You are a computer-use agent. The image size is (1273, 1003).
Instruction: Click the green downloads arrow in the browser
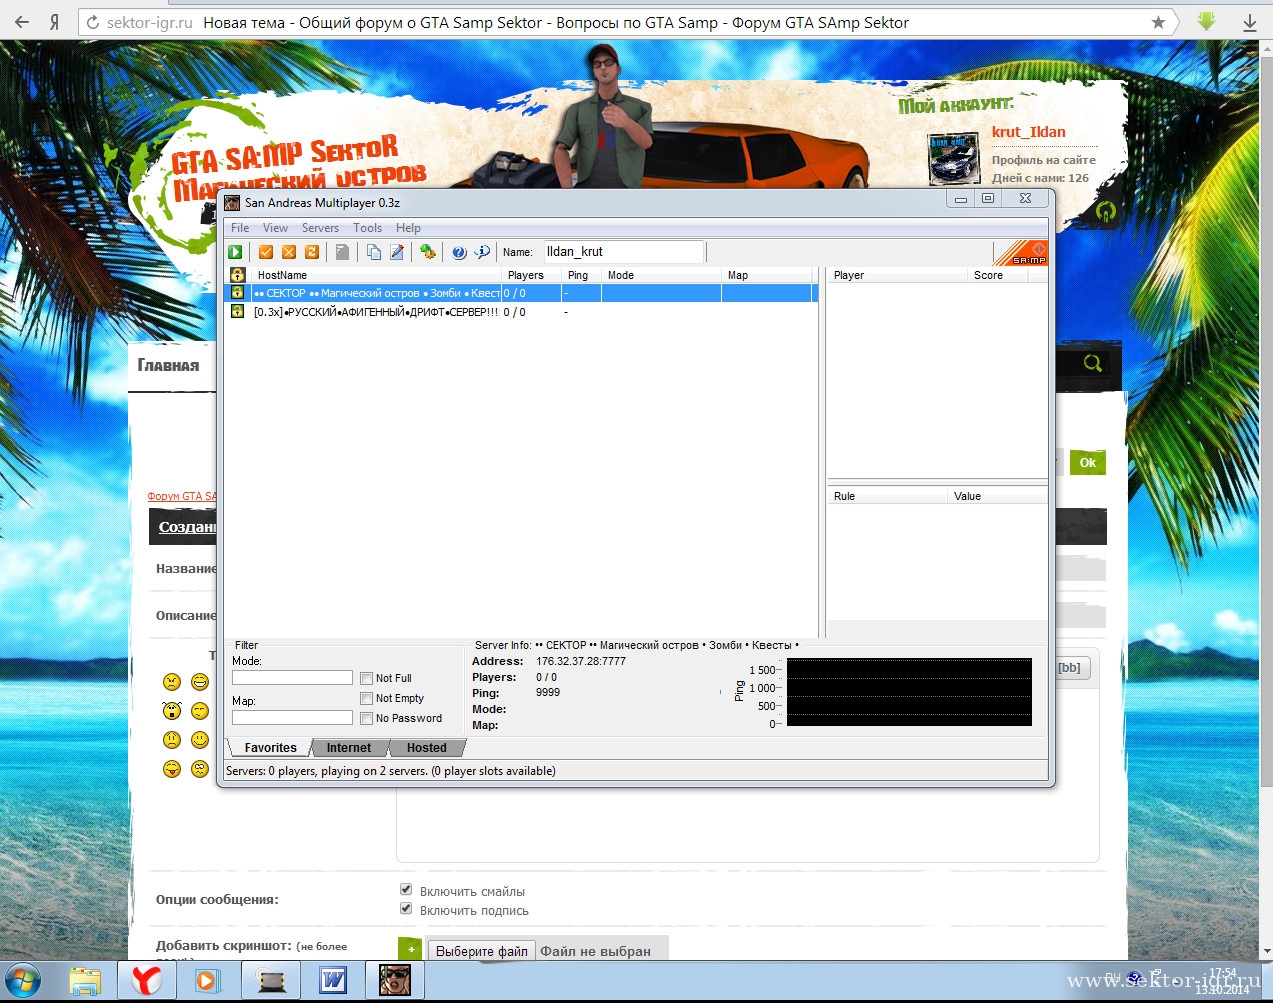click(x=1206, y=21)
